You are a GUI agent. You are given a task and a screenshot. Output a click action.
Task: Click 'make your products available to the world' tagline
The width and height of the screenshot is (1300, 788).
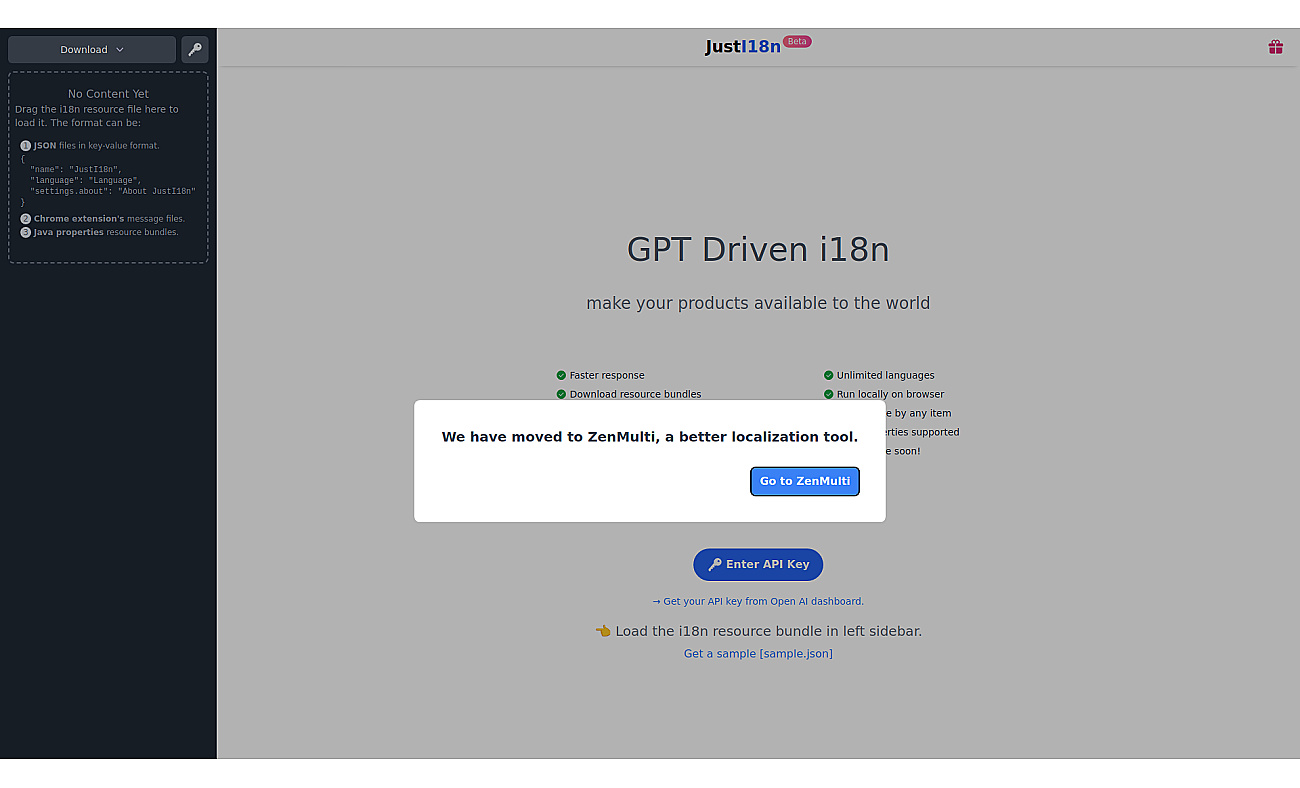758,303
